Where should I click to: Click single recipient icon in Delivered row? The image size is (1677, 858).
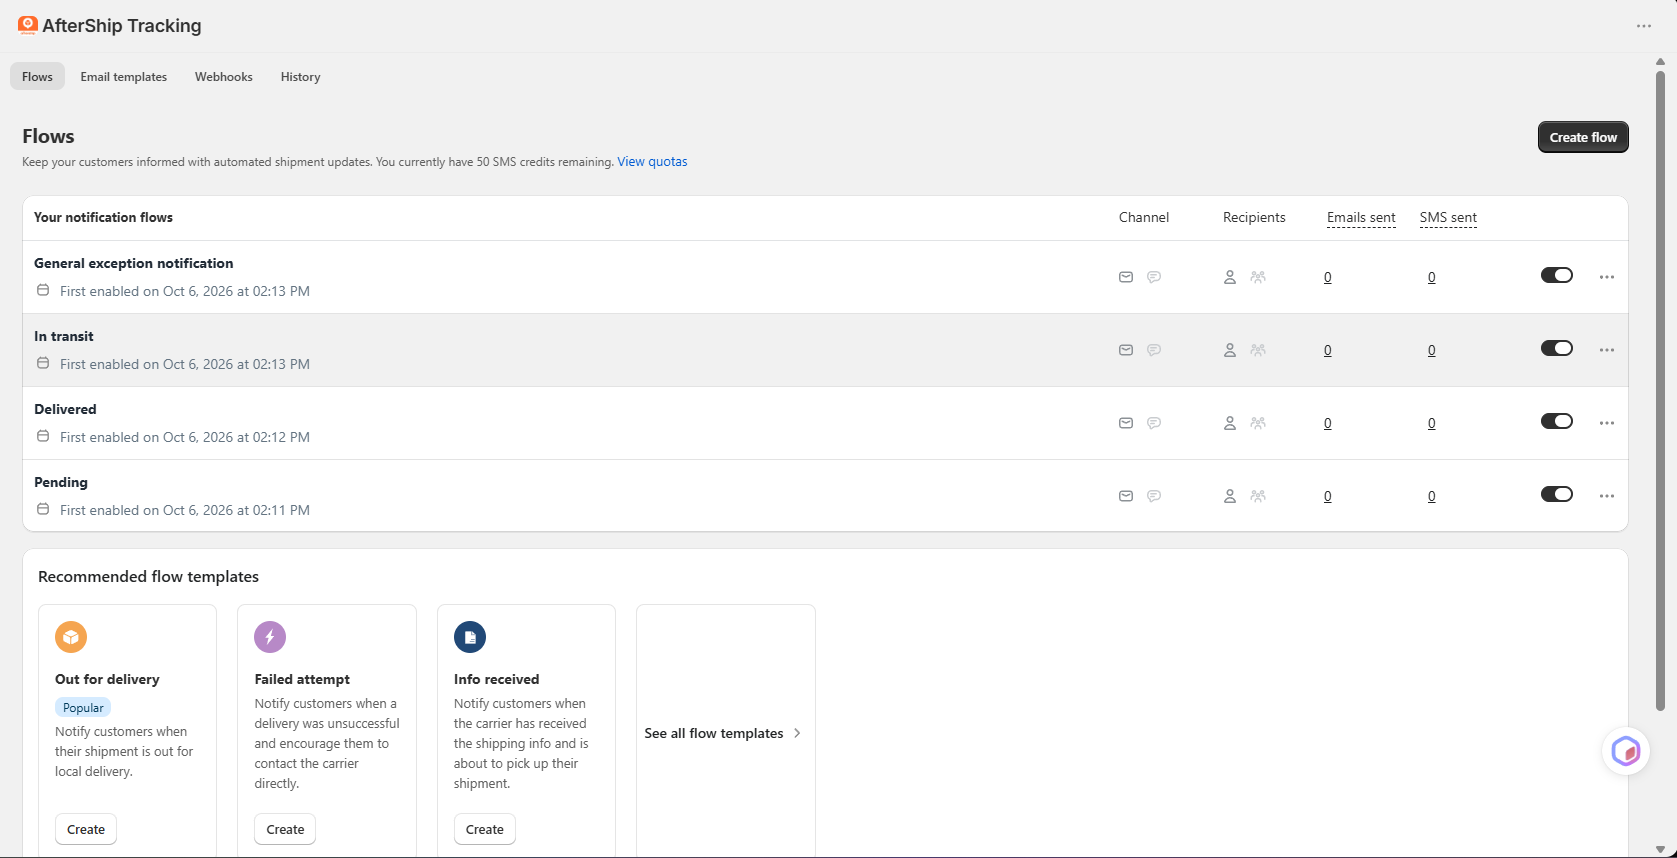pyautogui.click(x=1230, y=423)
